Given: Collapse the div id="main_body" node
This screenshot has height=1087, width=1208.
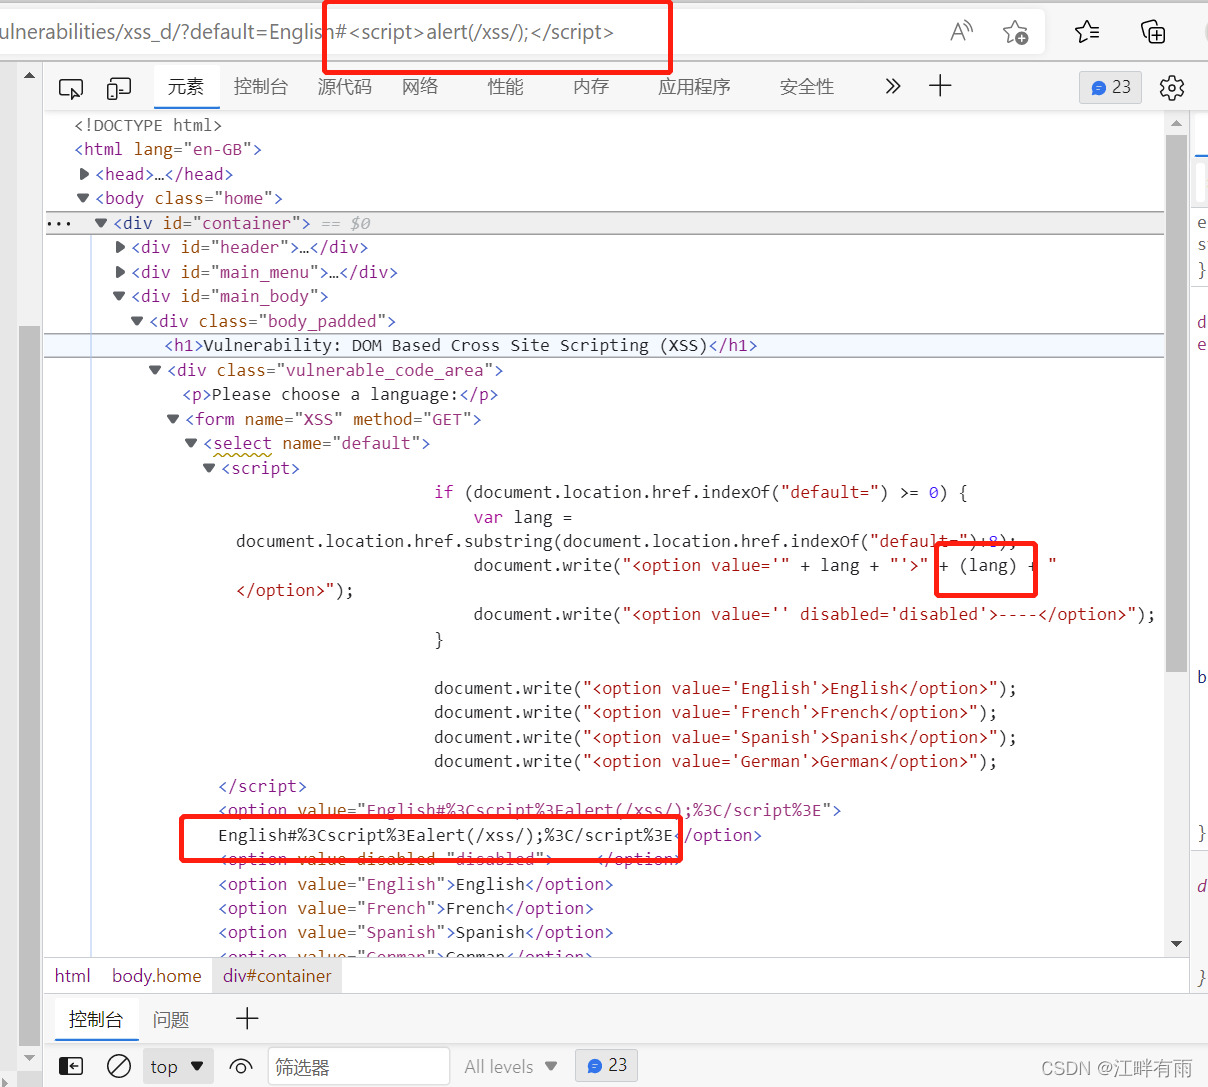Looking at the screenshot, I should tap(120, 296).
